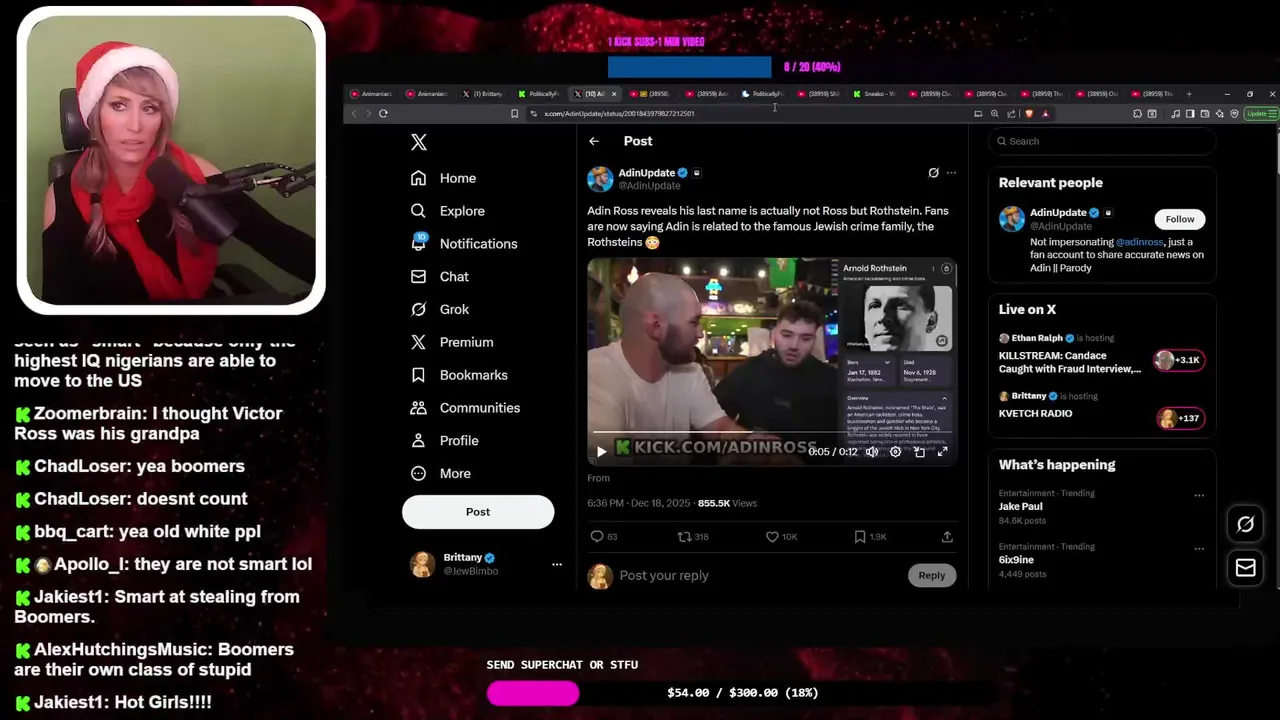
Task: Click the floating messages envelope button
Action: (1245, 568)
